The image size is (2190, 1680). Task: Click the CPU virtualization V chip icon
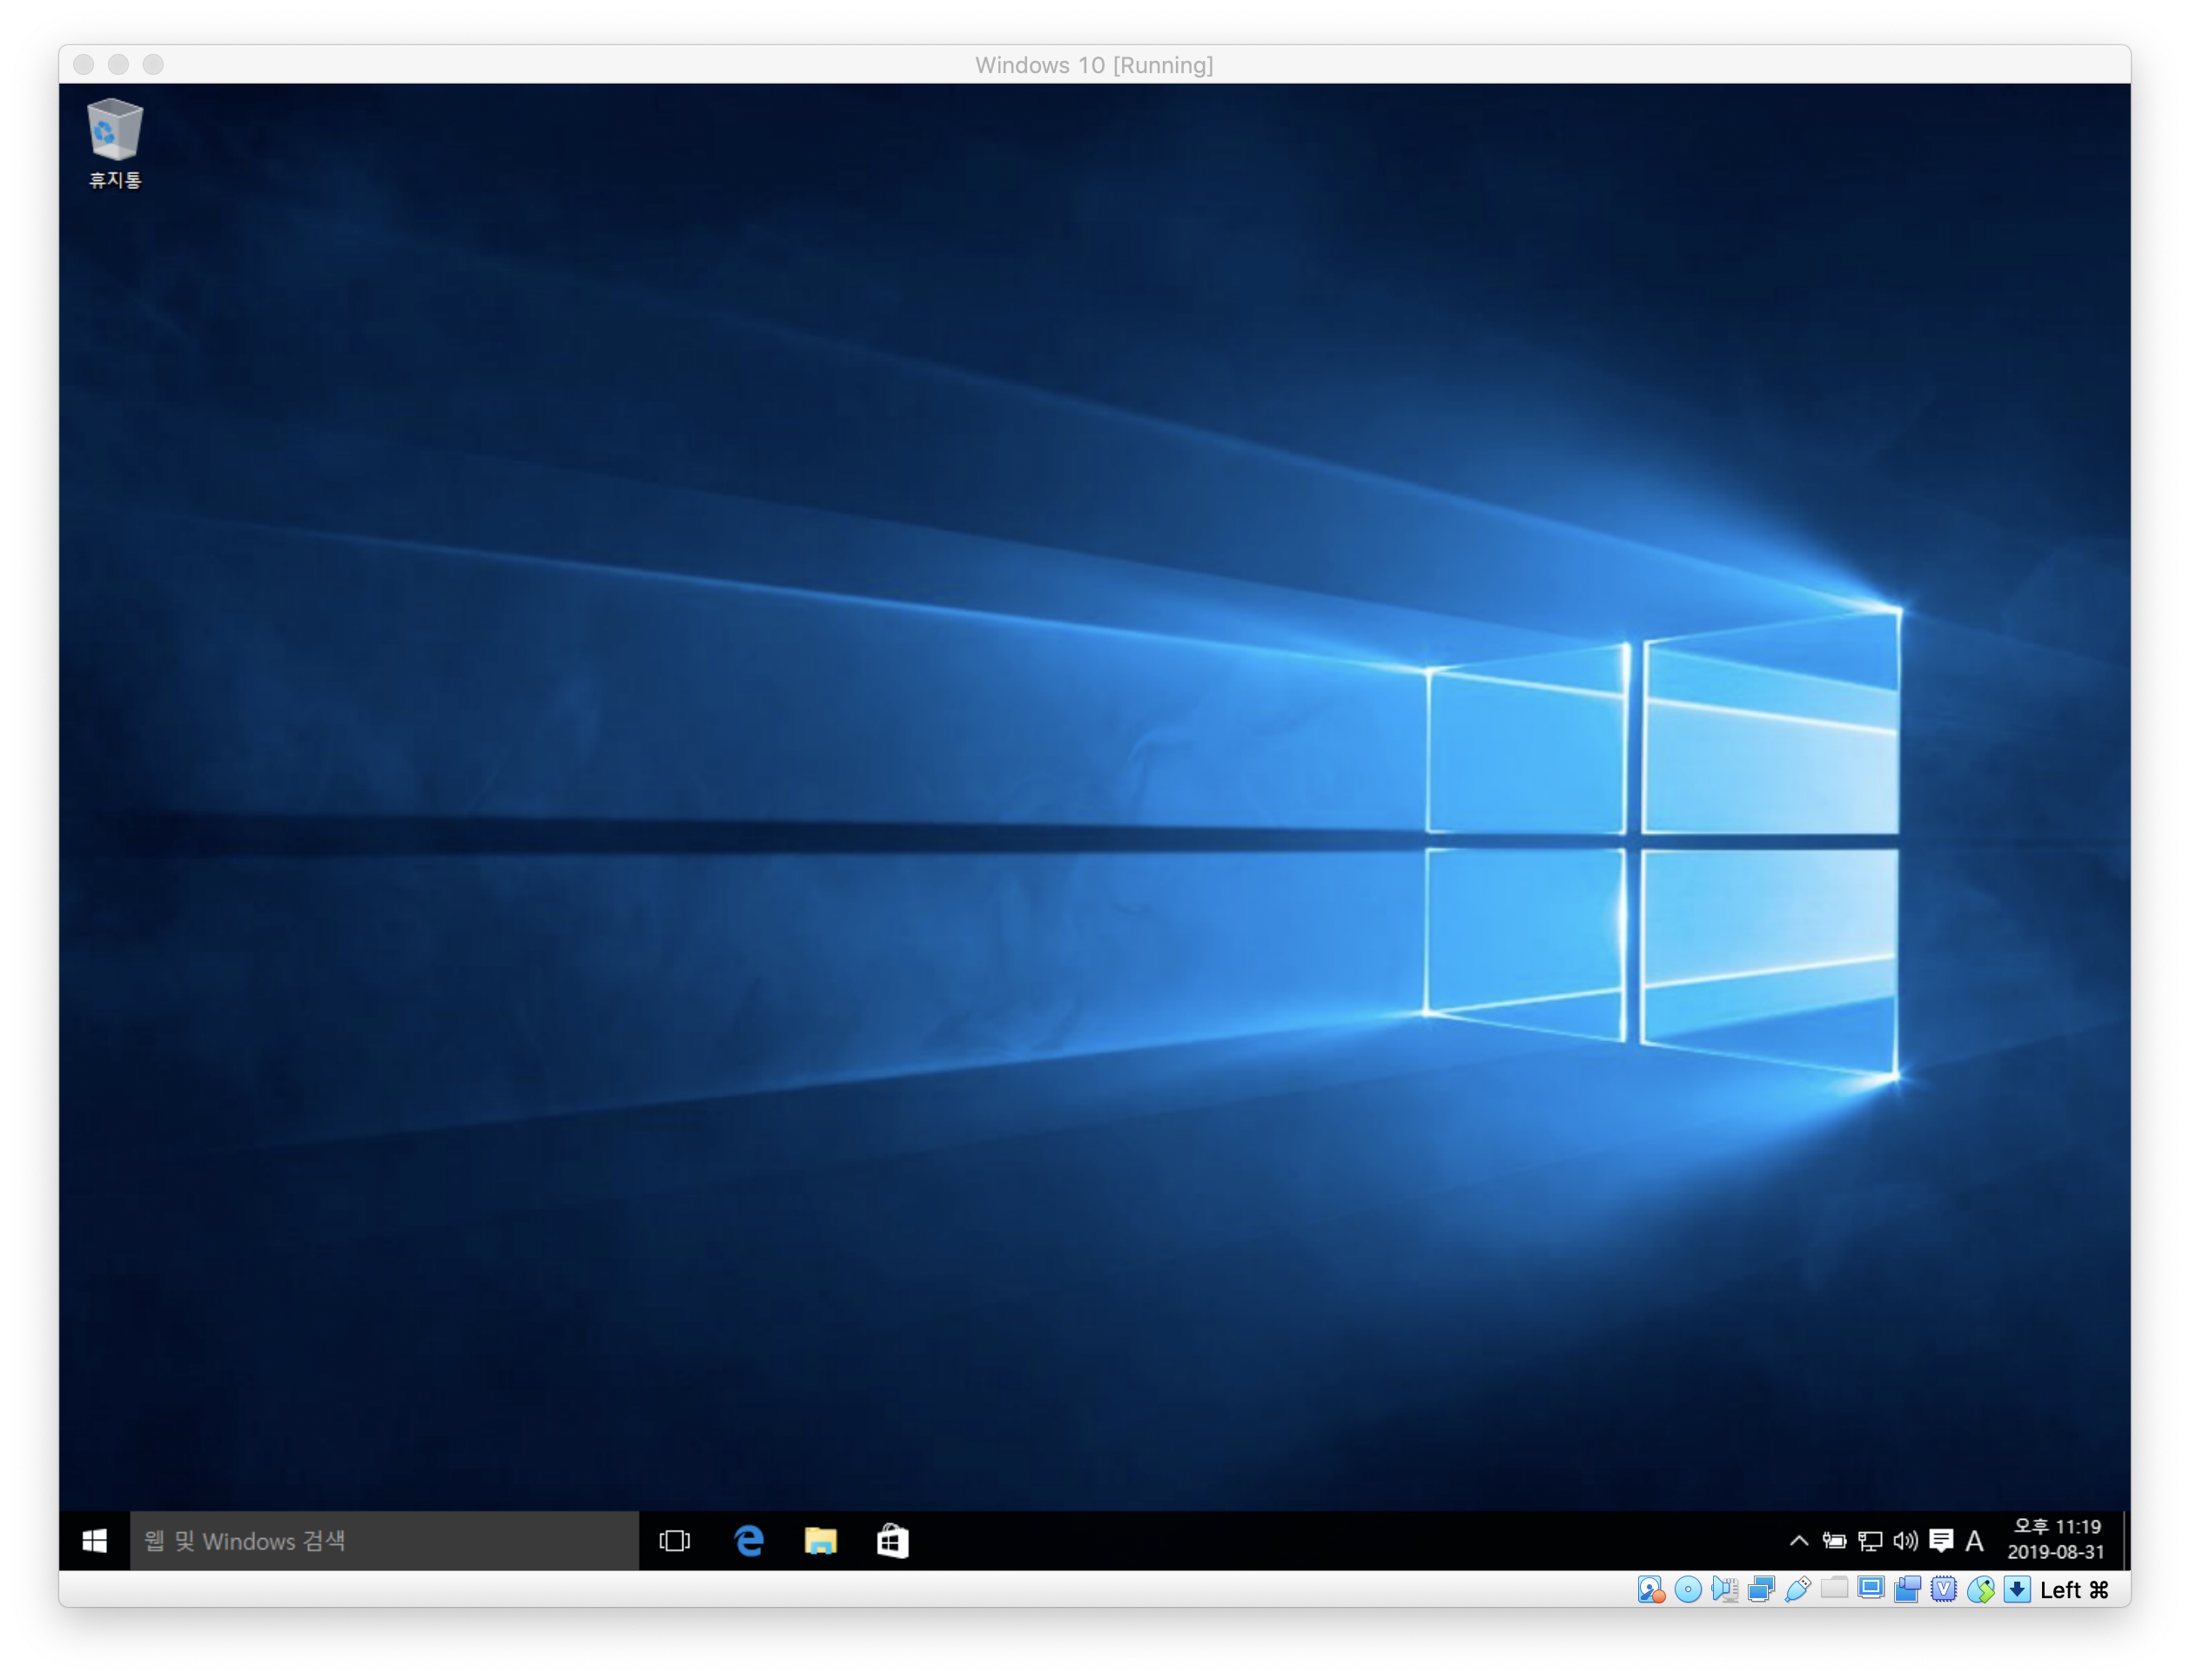tap(1943, 1590)
